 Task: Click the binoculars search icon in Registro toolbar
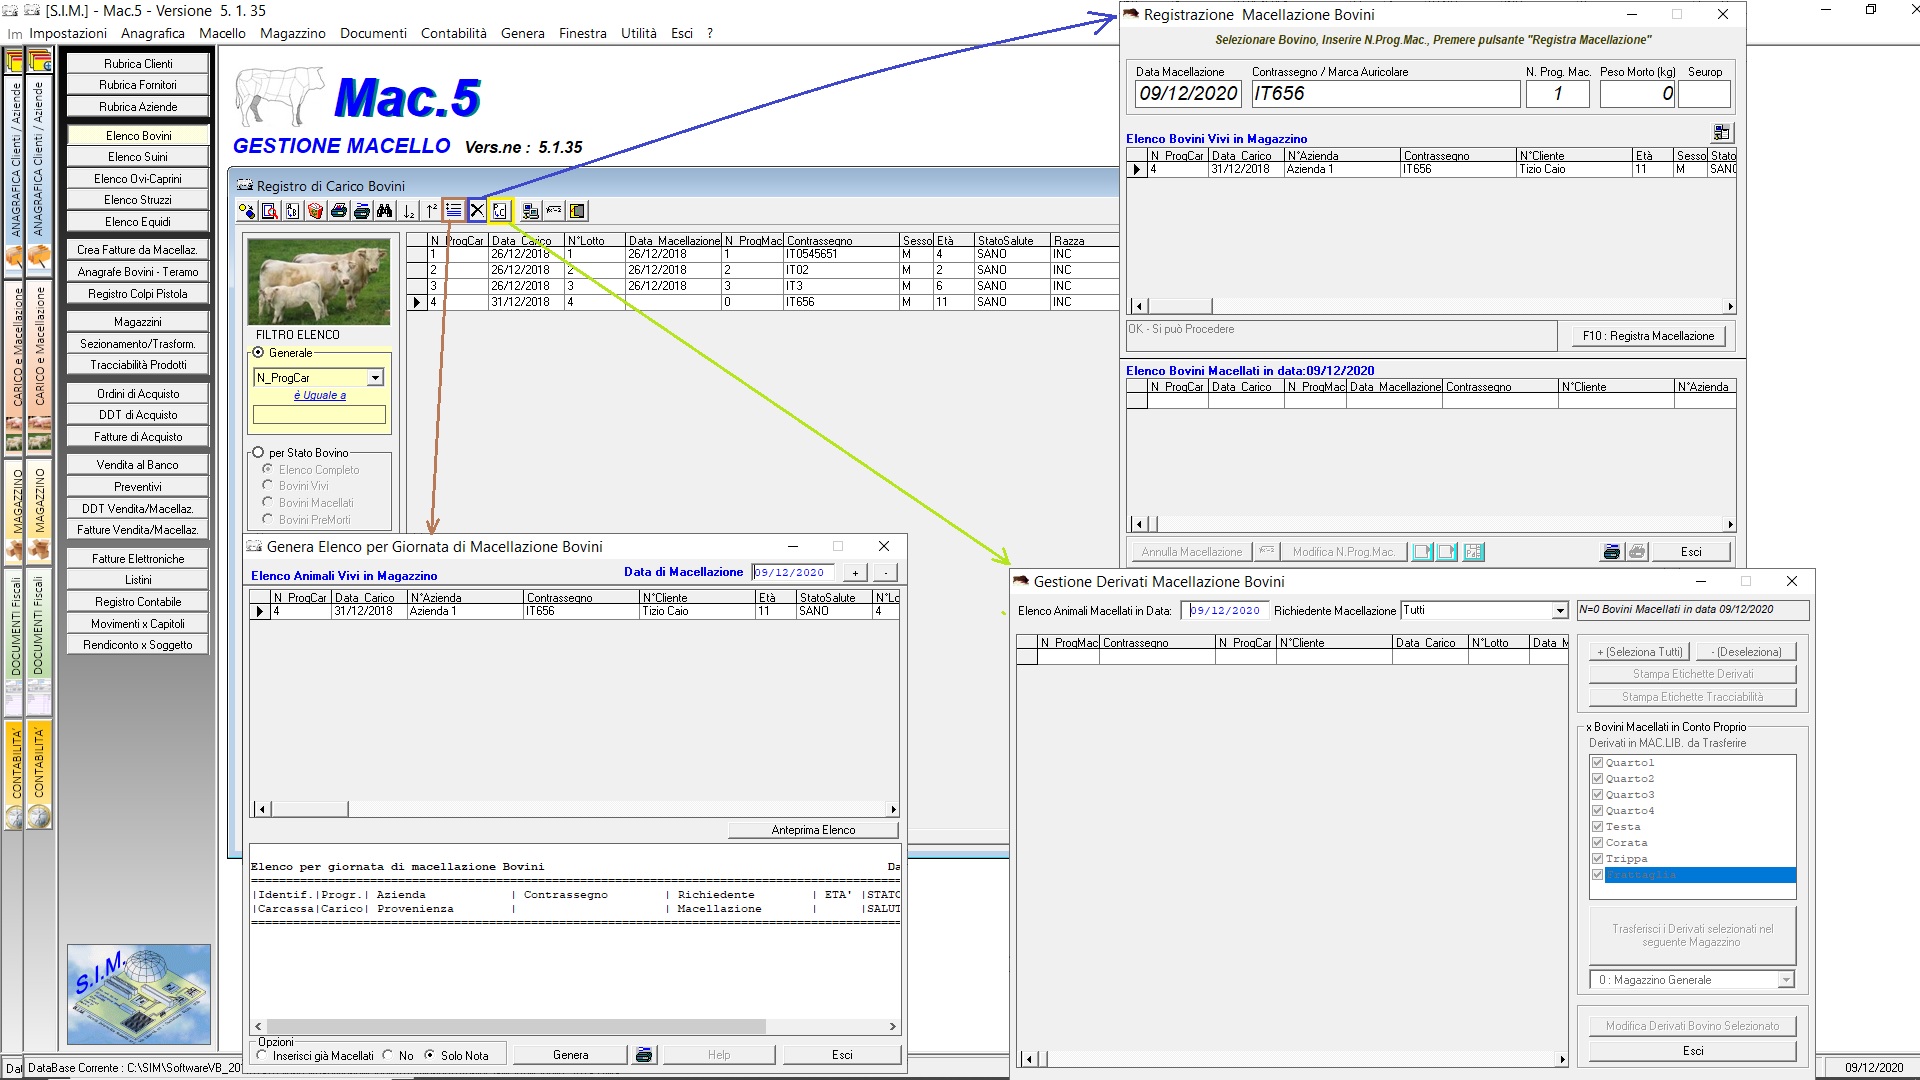point(385,211)
